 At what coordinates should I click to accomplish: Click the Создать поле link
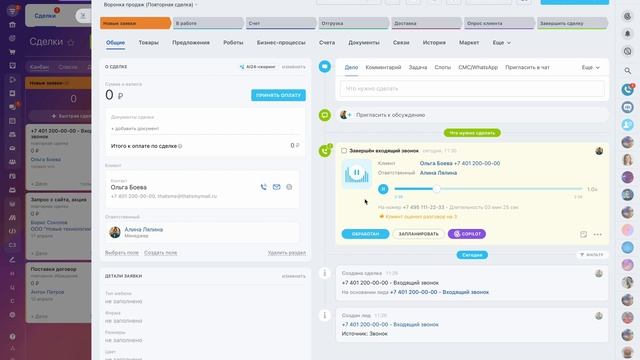click(x=160, y=253)
